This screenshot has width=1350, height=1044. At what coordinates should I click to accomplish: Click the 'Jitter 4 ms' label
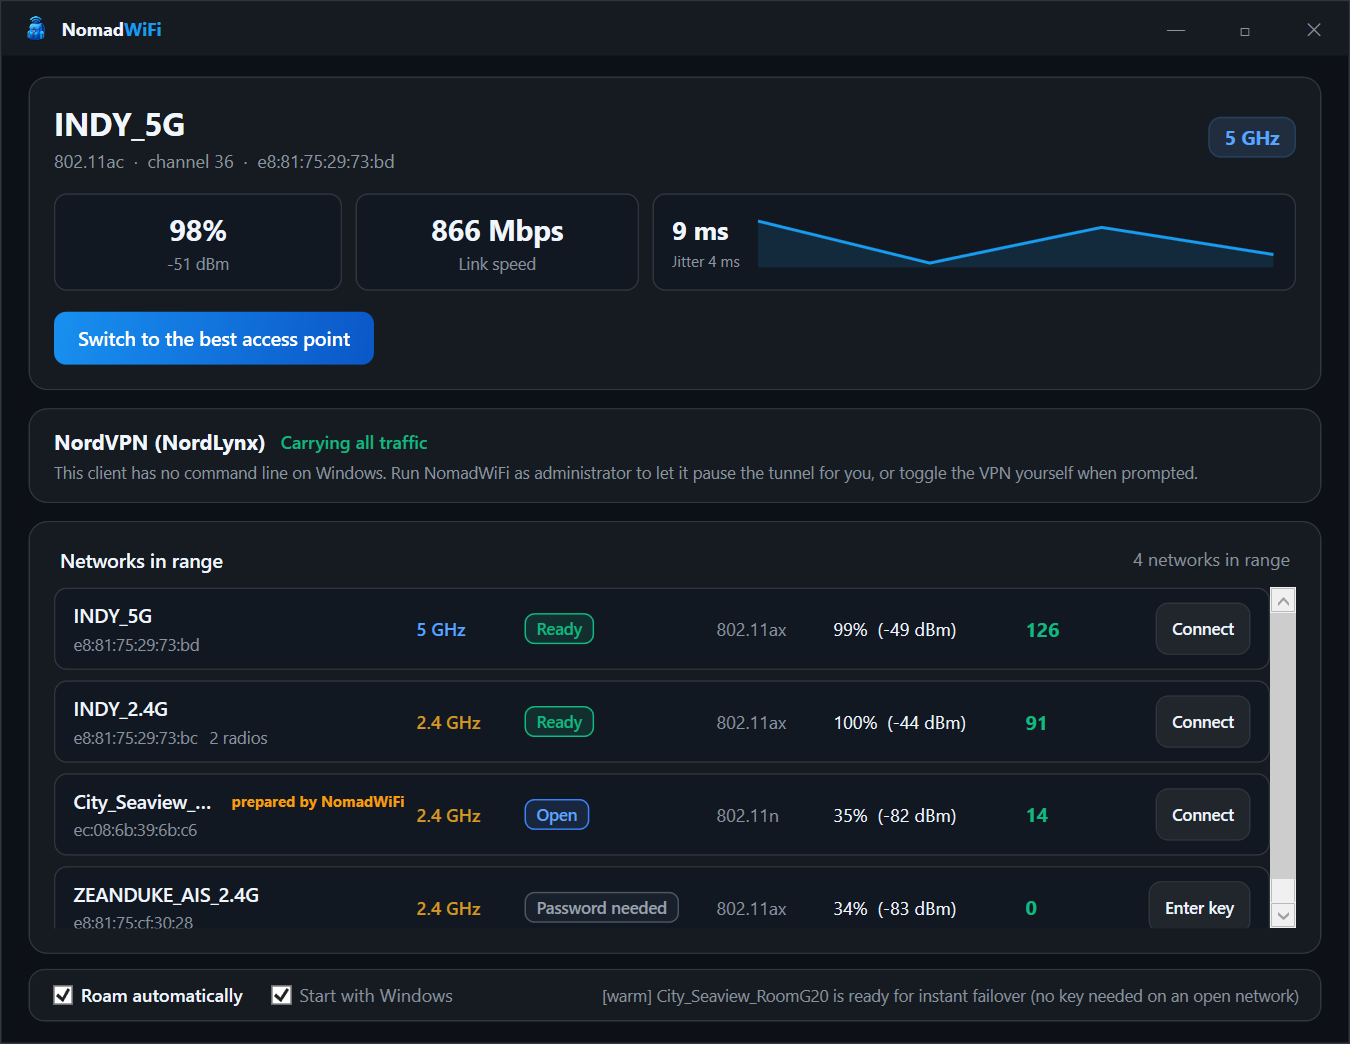tap(706, 262)
